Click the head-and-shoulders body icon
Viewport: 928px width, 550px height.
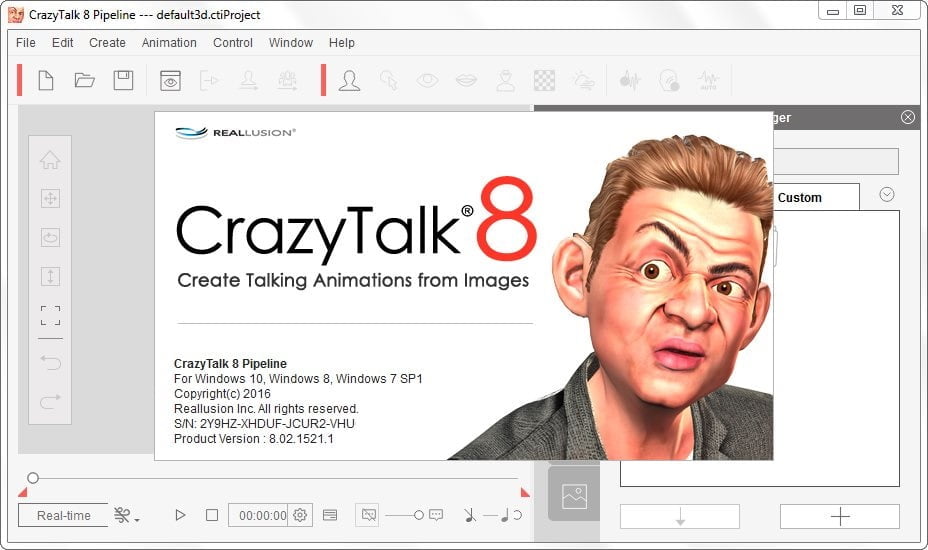point(505,81)
